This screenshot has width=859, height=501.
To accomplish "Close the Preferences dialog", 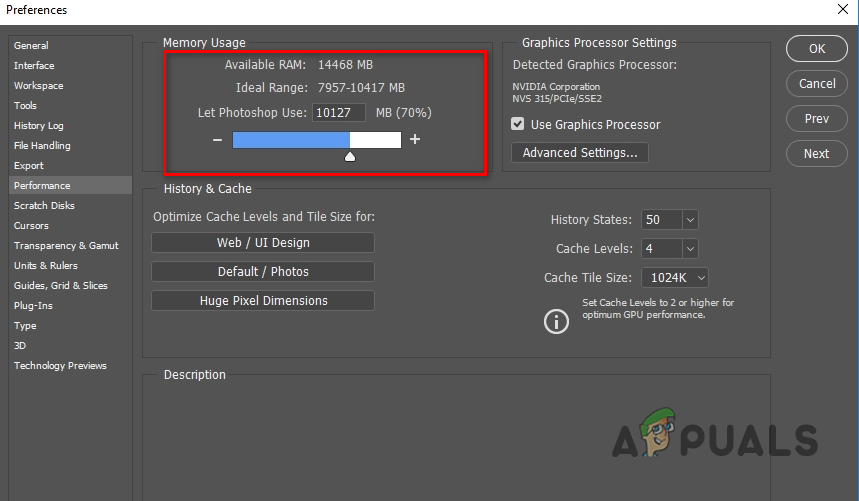I will 843,9.
